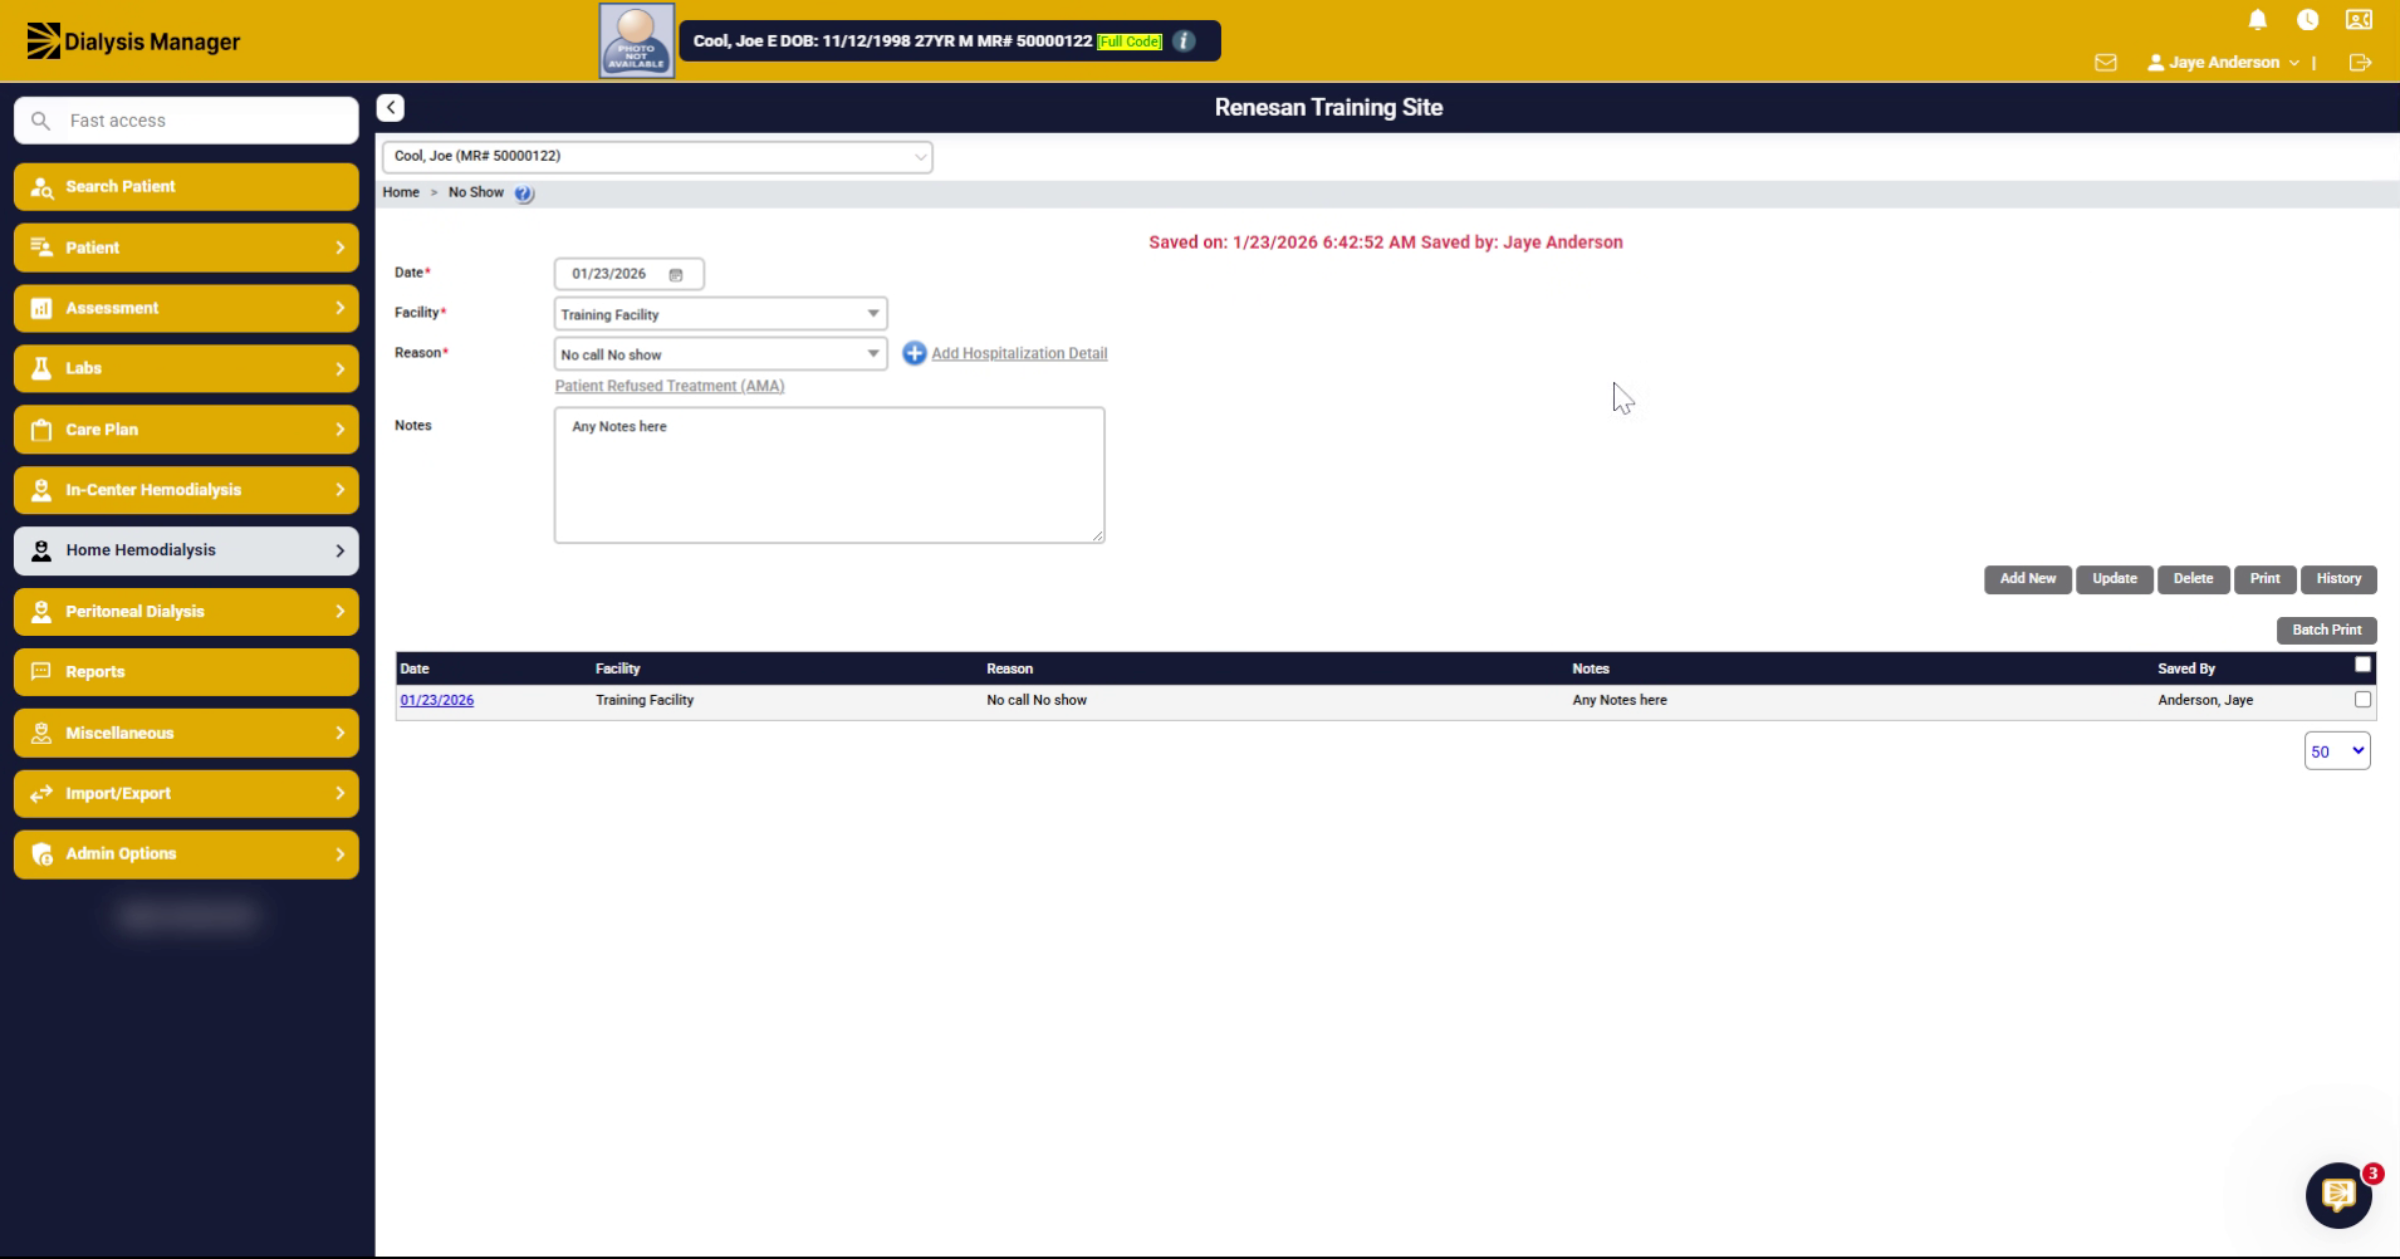Open the contact card icon in header

tap(2359, 20)
